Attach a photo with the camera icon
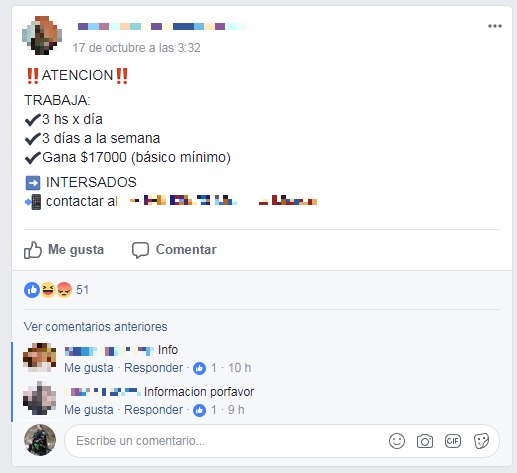 pyautogui.click(x=425, y=441)
